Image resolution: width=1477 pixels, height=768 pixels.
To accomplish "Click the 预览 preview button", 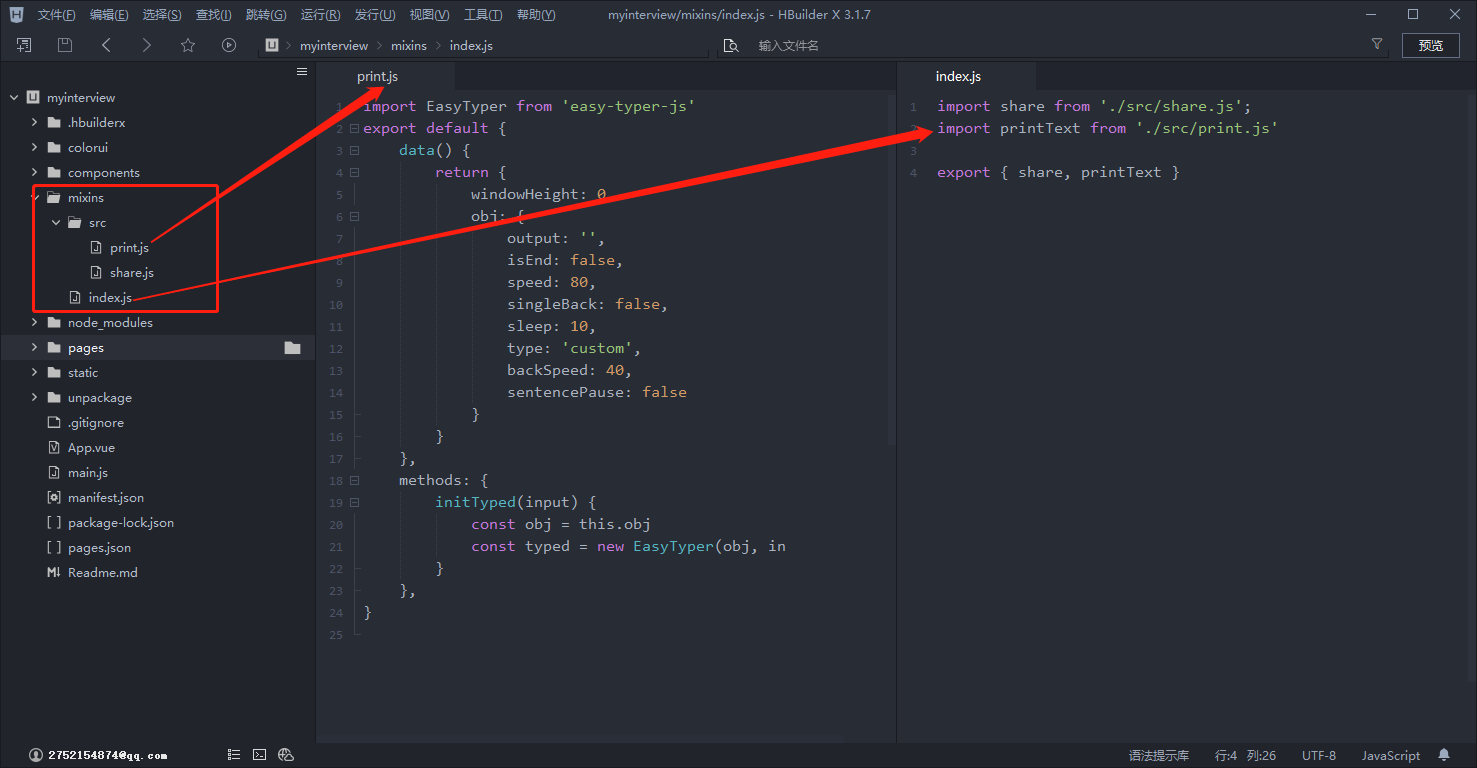I will [x=1431, y=45].
